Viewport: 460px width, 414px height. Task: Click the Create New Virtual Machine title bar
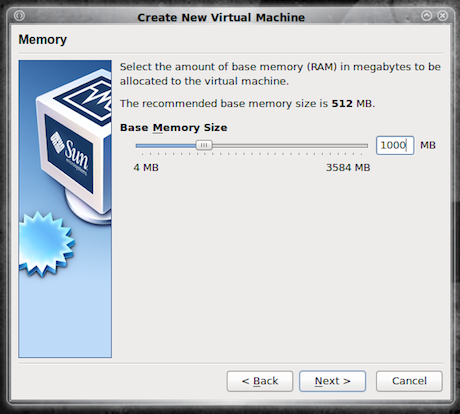click(x=221, y=17)
